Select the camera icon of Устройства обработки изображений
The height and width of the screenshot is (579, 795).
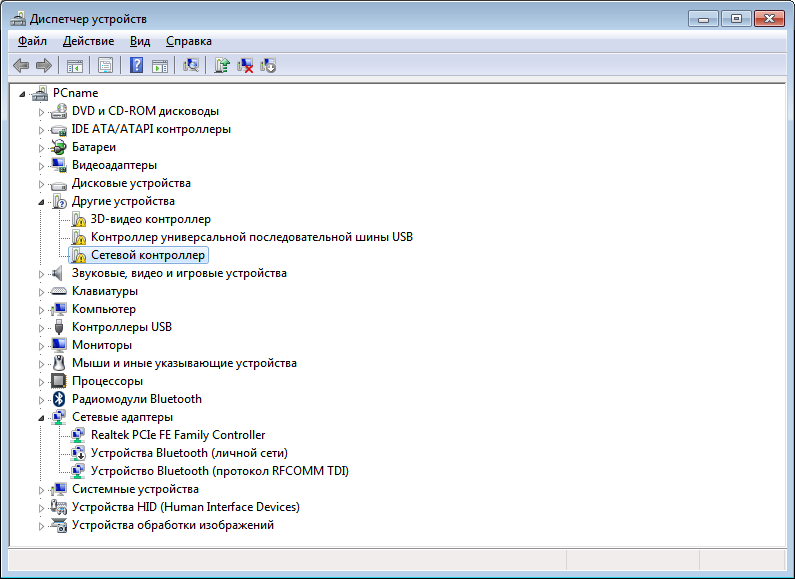pyautogui.click(x=59, y=525)
